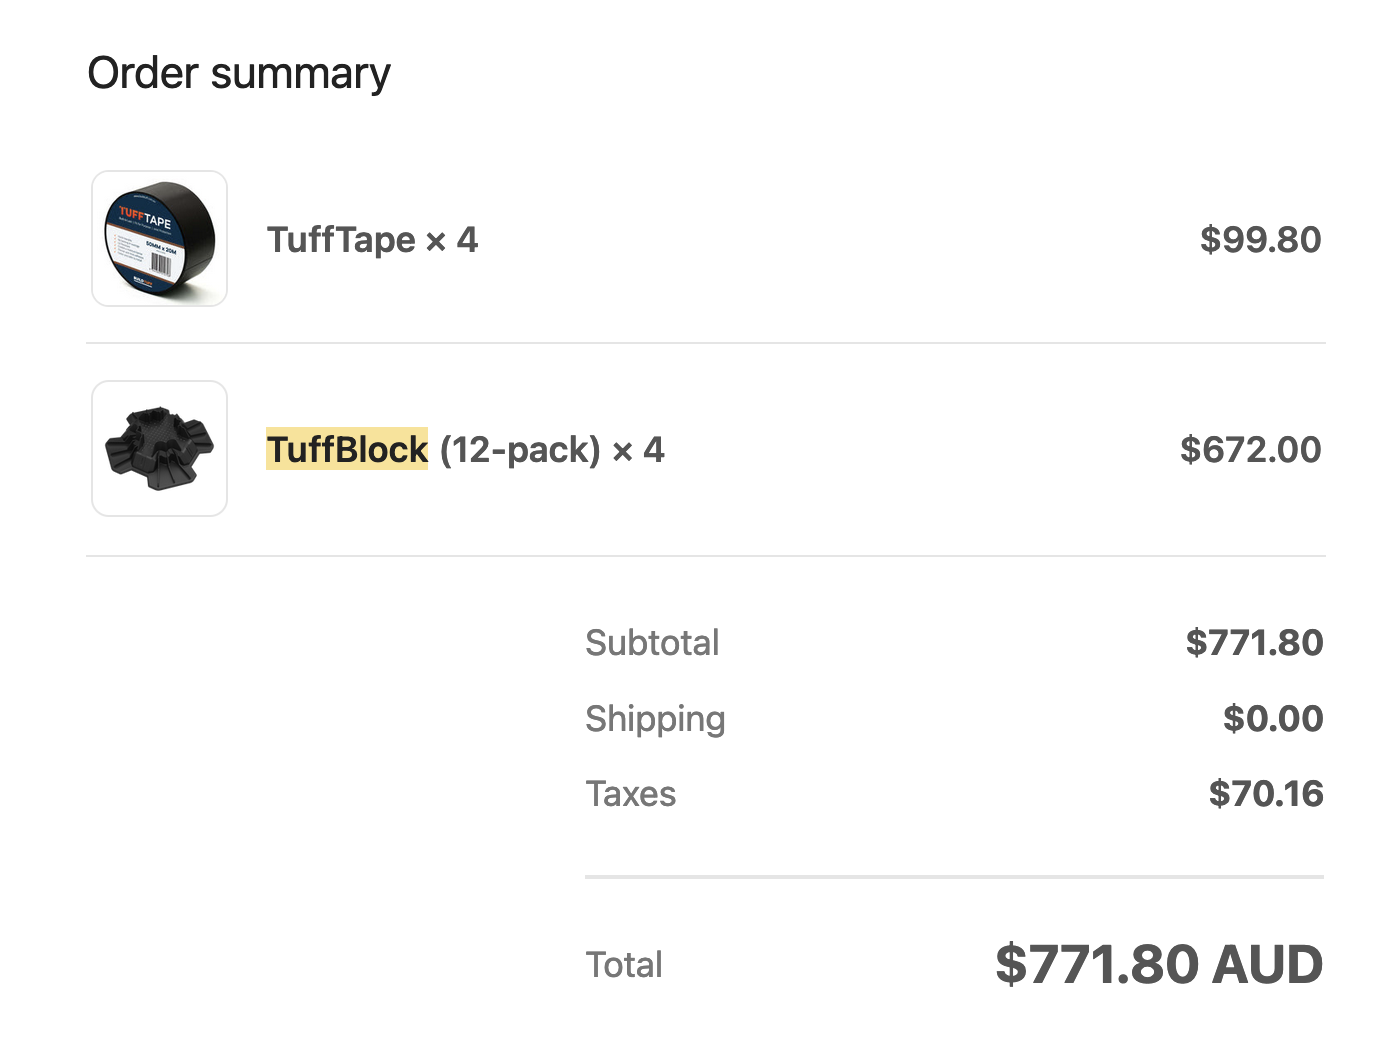Click the black block product icon
1376x1046 pixels.
(160, 447)
